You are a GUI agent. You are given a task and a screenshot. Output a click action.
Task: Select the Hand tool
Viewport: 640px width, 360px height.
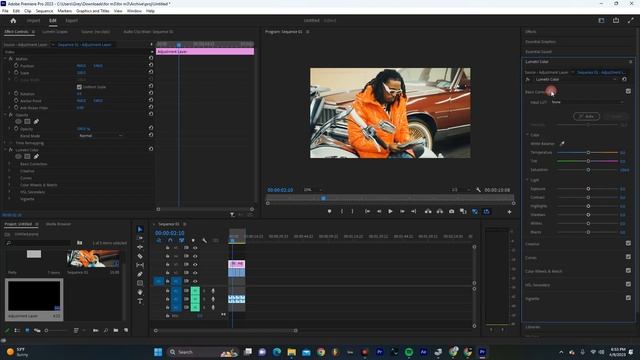point(140,292)
